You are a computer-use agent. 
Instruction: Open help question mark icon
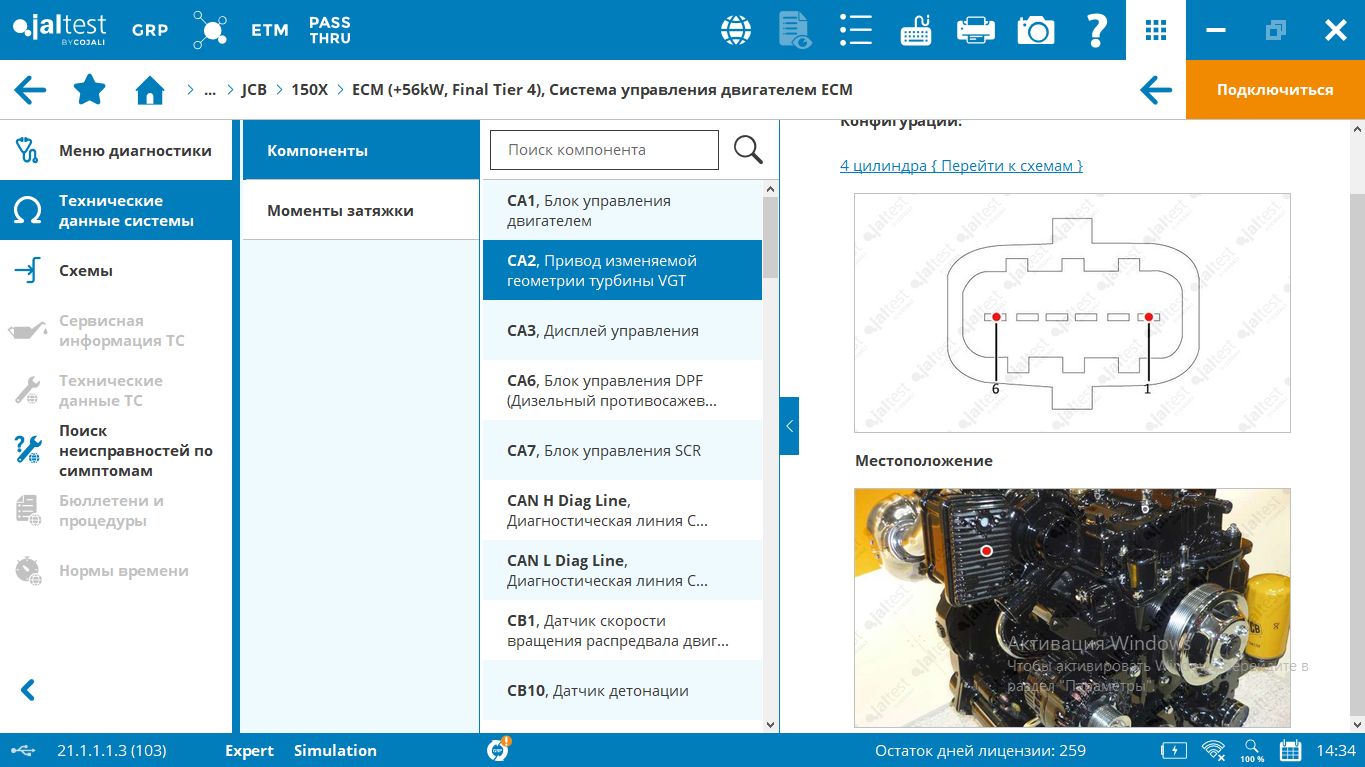(x=1096, y=30)
